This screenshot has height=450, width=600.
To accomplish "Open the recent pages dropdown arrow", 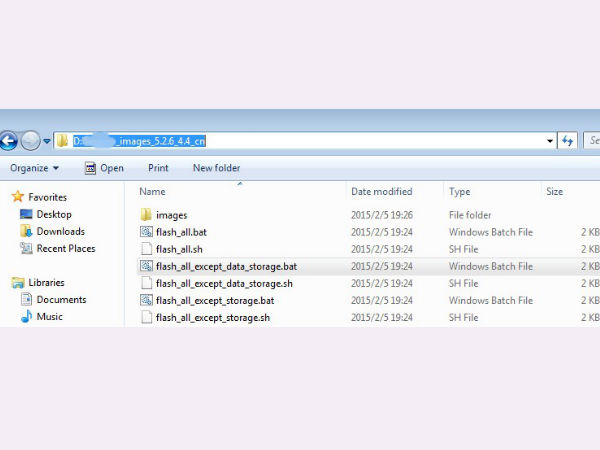I will [46, 141].
